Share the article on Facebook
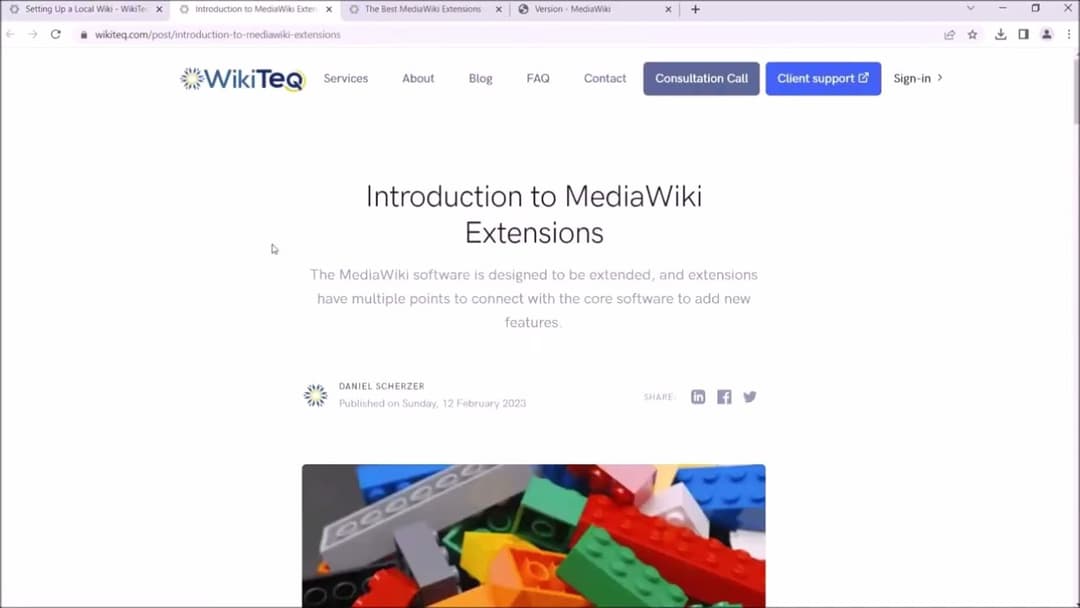The height and width of the screenshot is (608, 1080). 724,396
